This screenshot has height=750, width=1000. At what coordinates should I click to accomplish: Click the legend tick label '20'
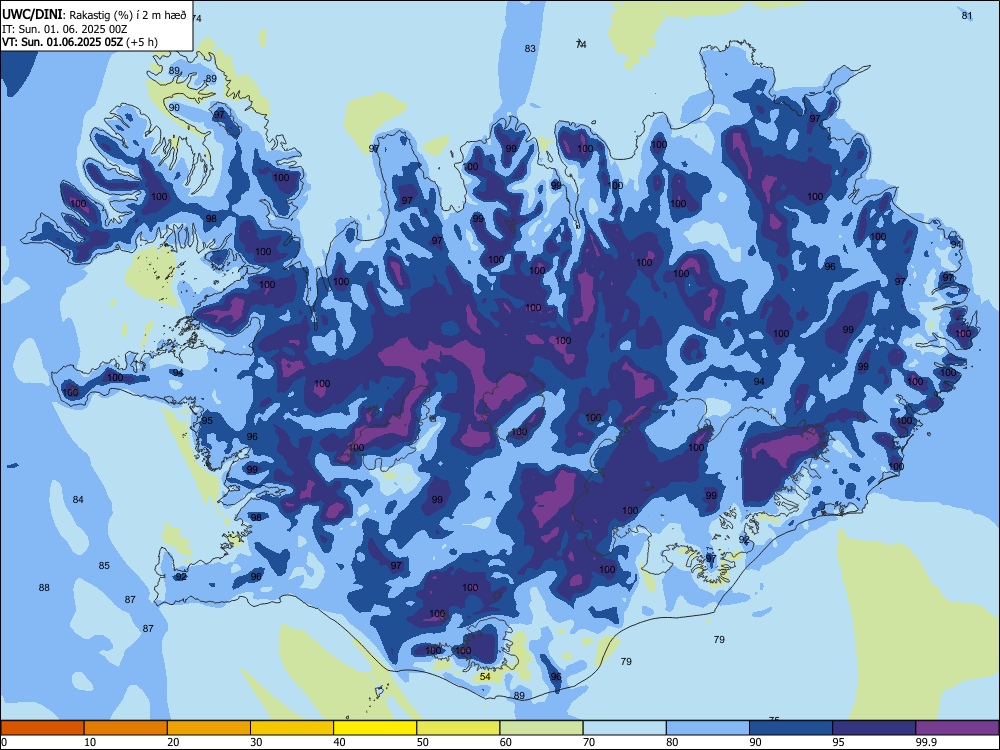click(173, 742)
